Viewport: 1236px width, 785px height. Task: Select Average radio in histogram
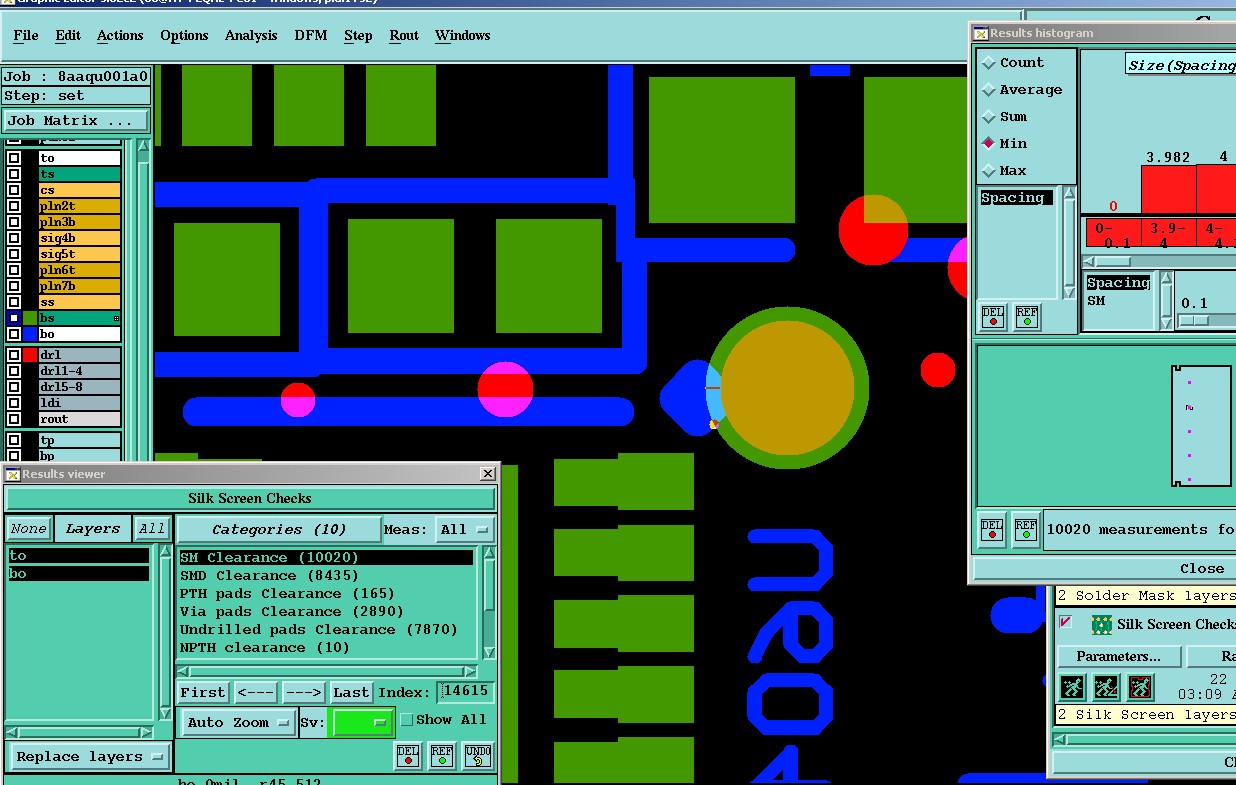pyautogui.click(x=989, y=89)
